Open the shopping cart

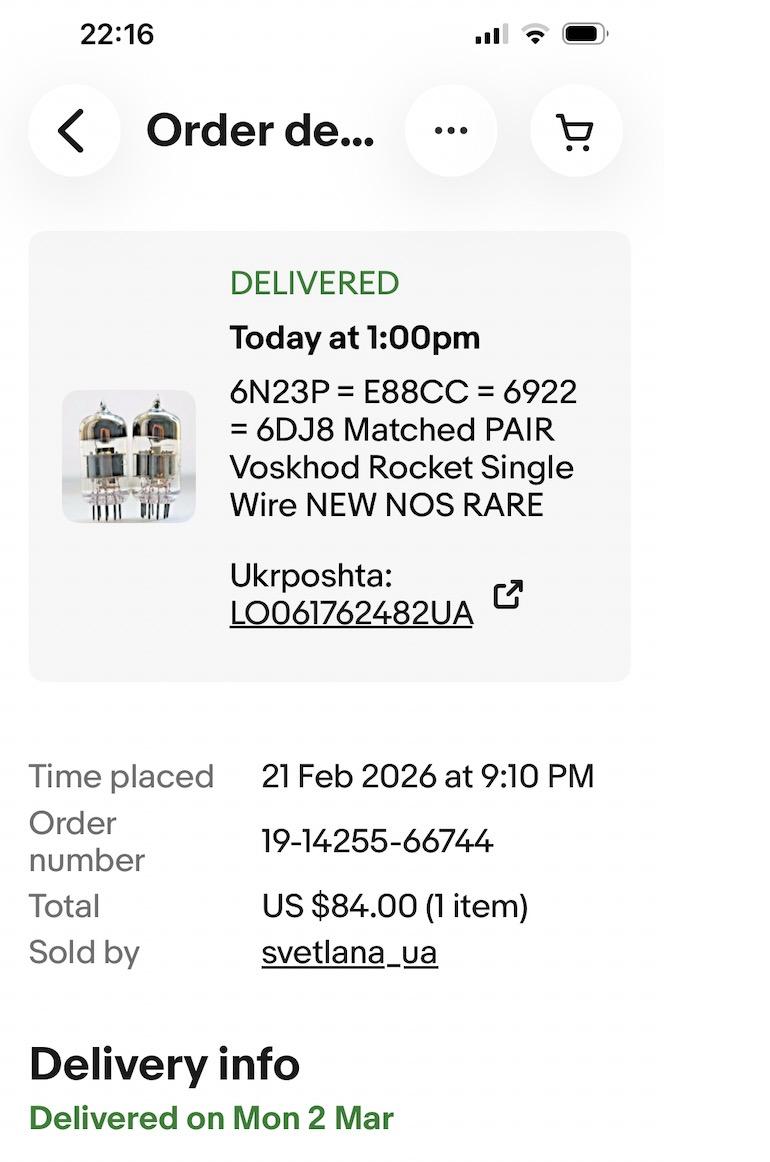click(576, 131)
